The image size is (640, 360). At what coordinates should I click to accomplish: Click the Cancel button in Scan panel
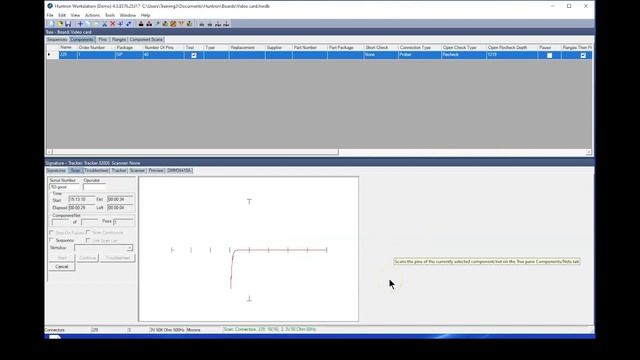62,267
